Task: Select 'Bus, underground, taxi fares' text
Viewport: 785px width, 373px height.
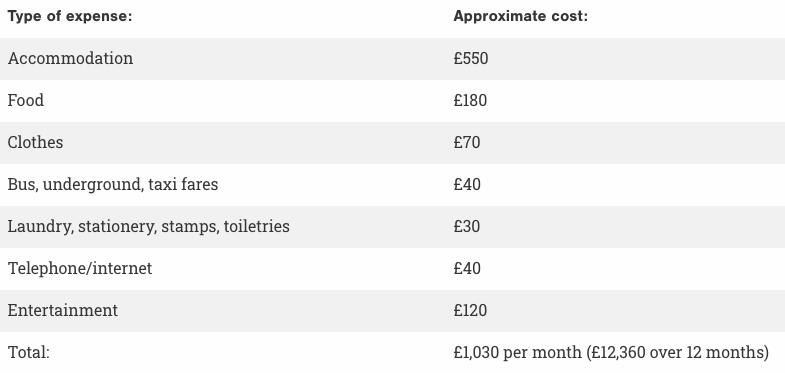Action: pos(113,184)
